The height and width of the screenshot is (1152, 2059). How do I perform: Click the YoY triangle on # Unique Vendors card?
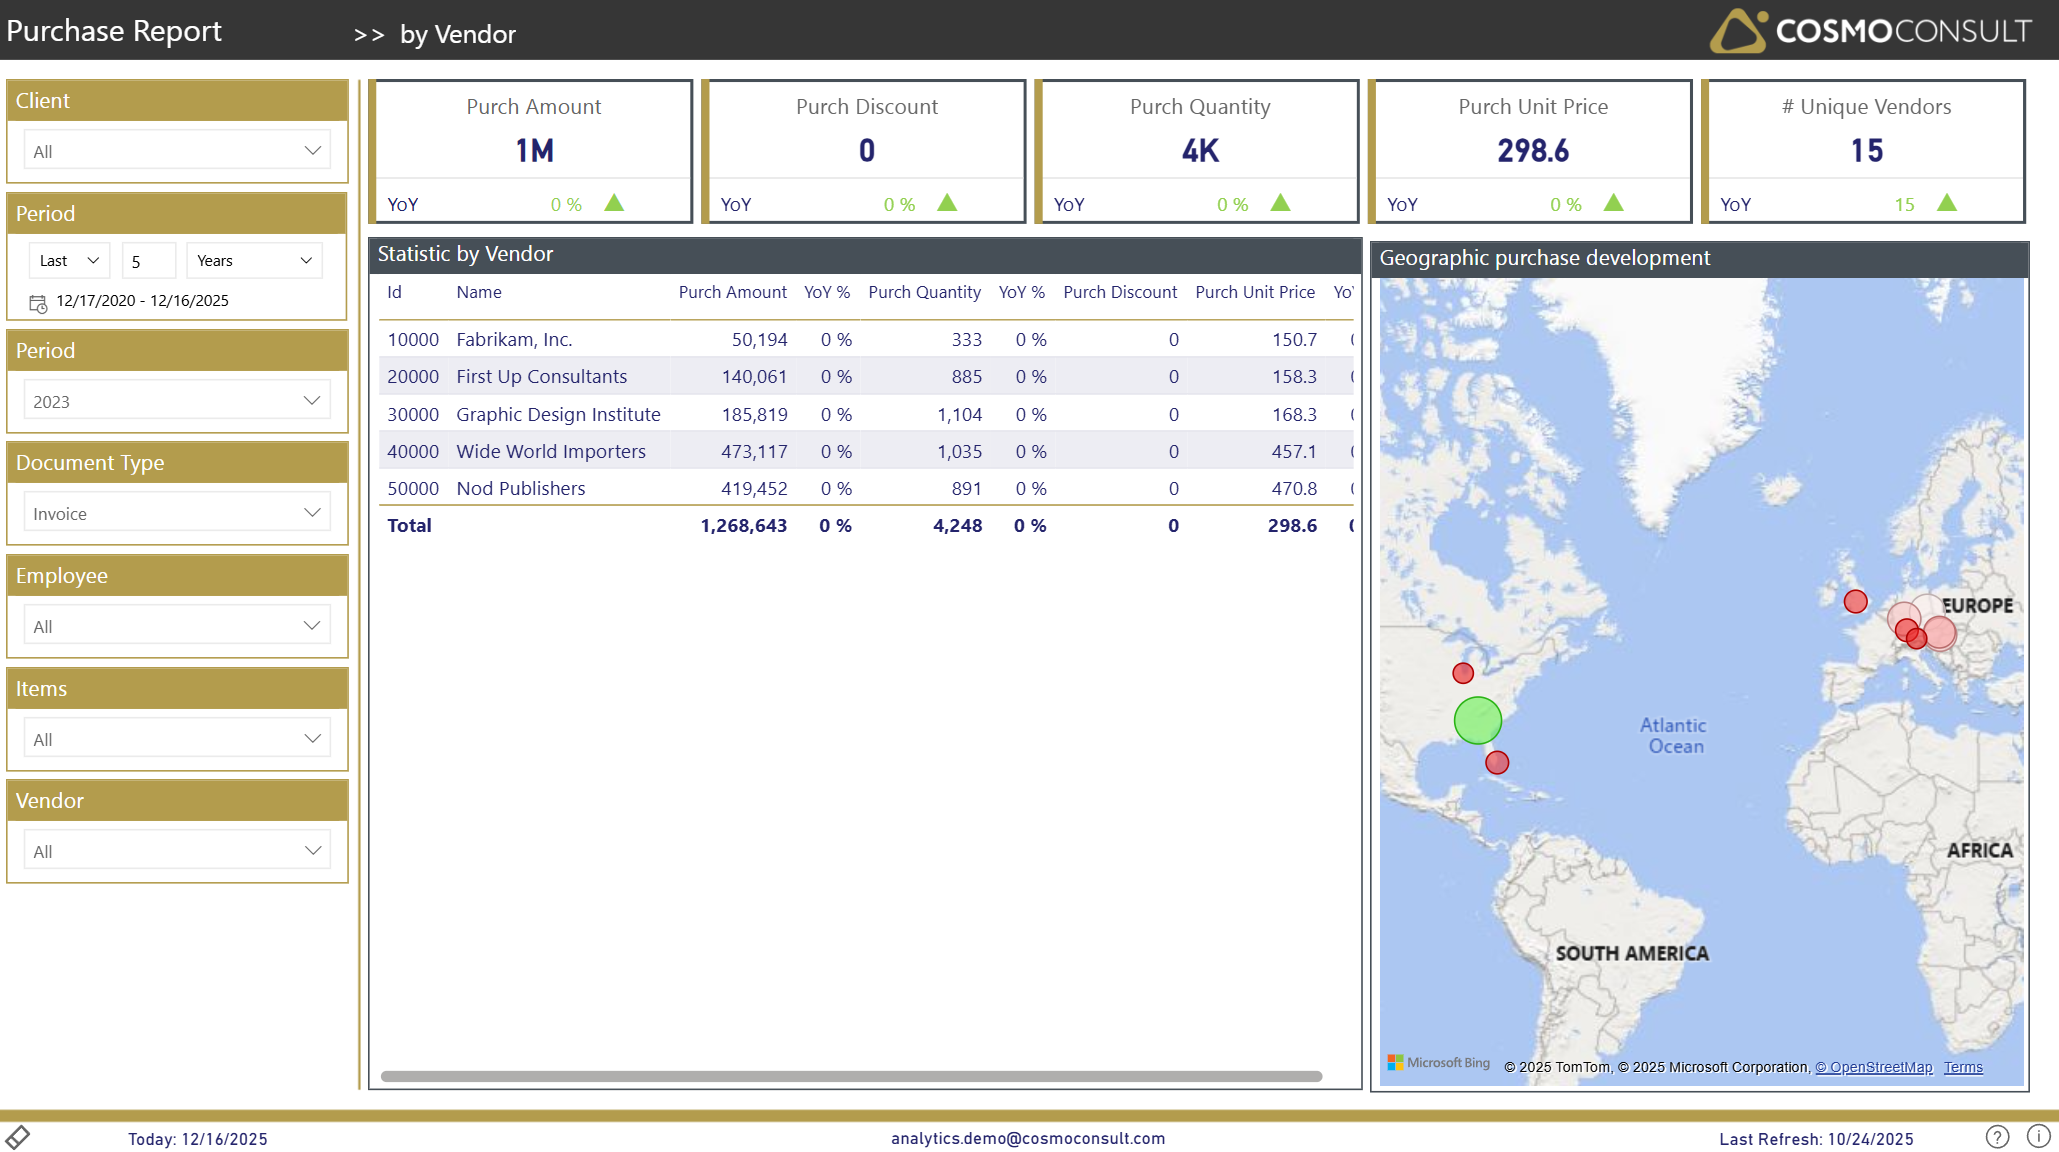[1947, 202]
